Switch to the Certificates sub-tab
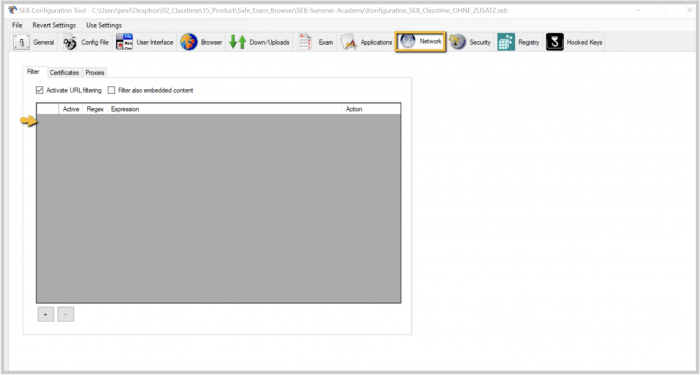 pyautogui.click(x=64, y=72)
